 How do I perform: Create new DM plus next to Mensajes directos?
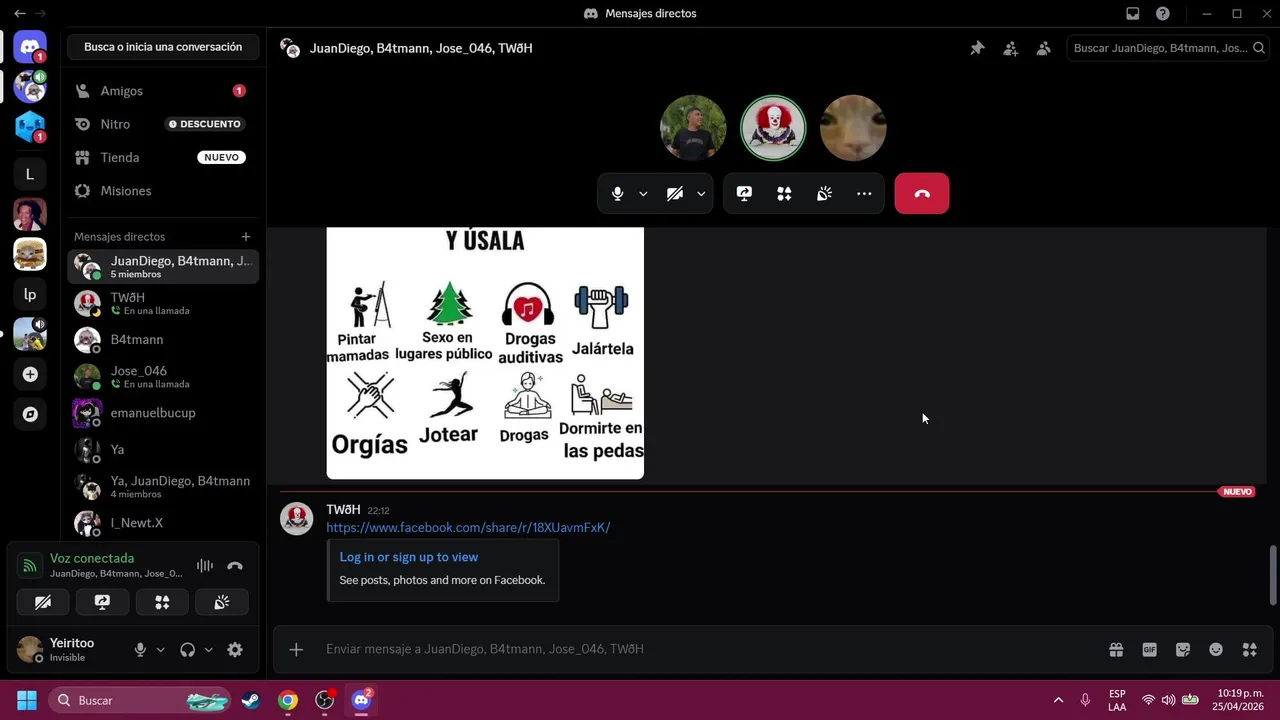point(245,237)
